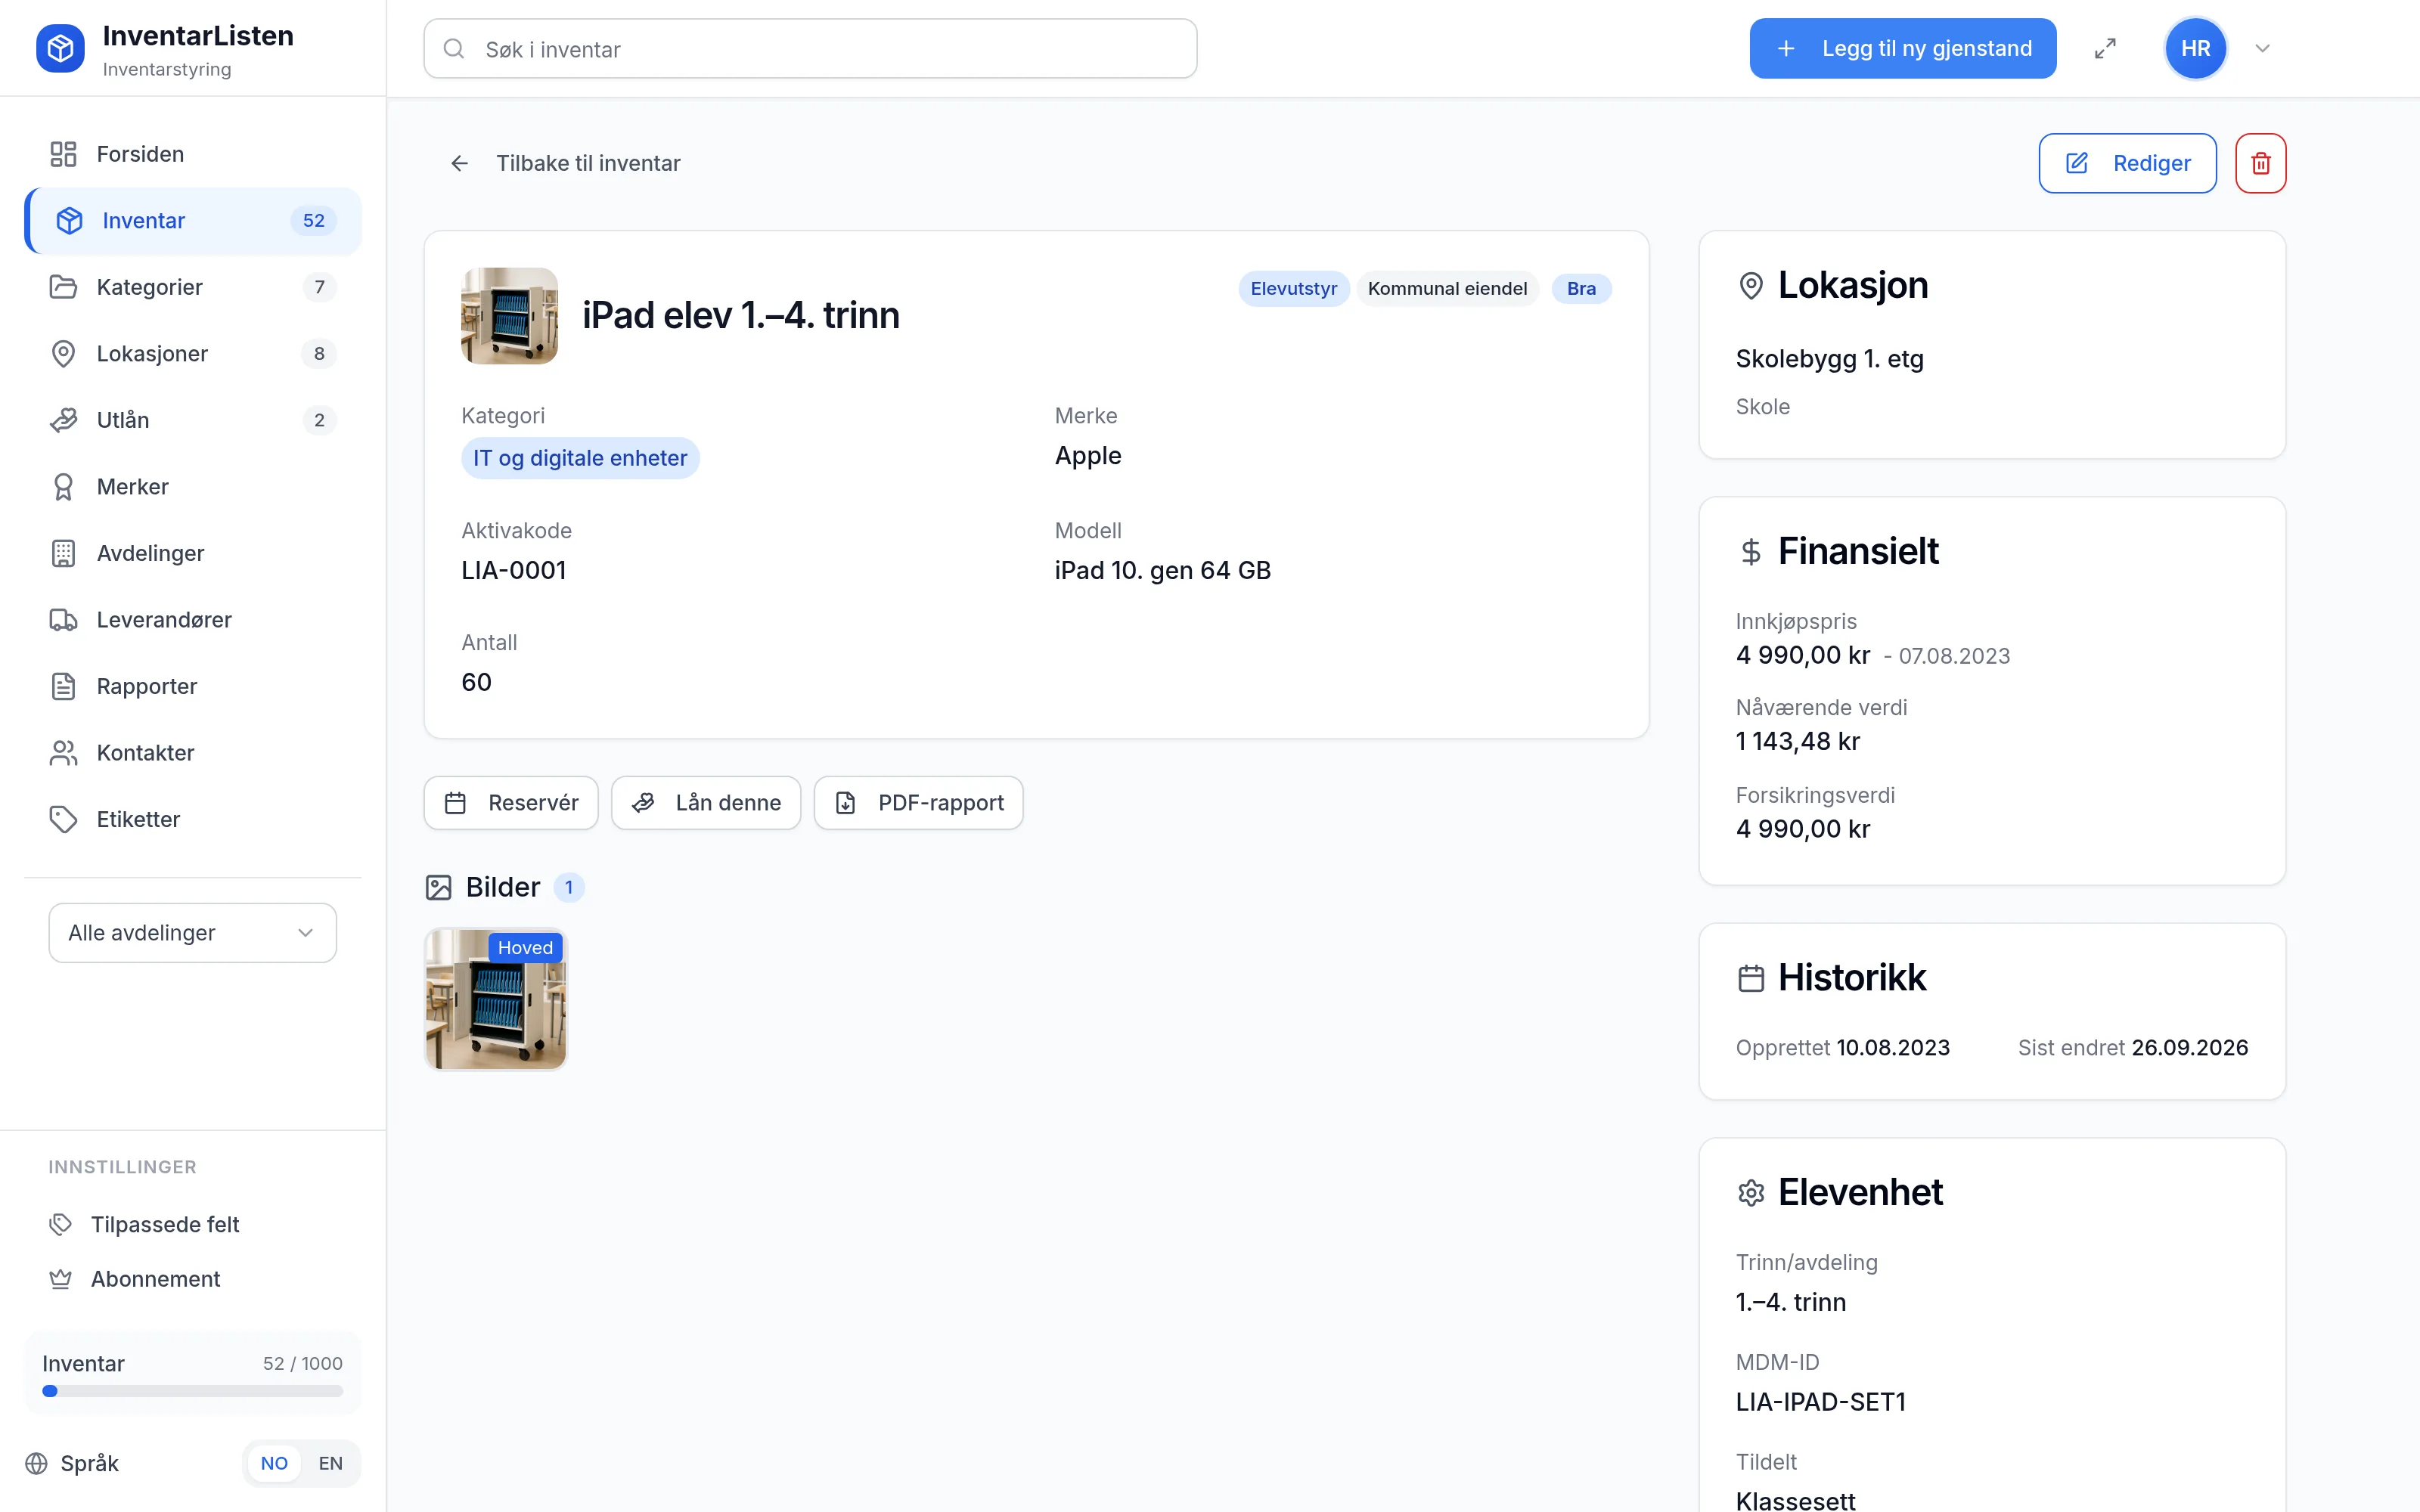This screenshot has height=1512, width=2420.
Task: Click the Bilder image icon
Action: click(439, 887)
